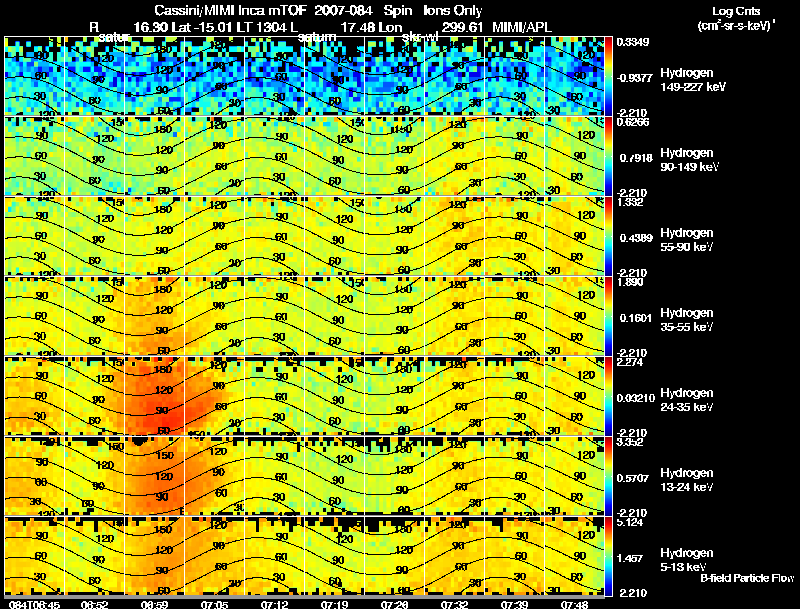800x609 pixels.
Task: Click the 'Lon 299.61' header value
Action: point(430,28)
